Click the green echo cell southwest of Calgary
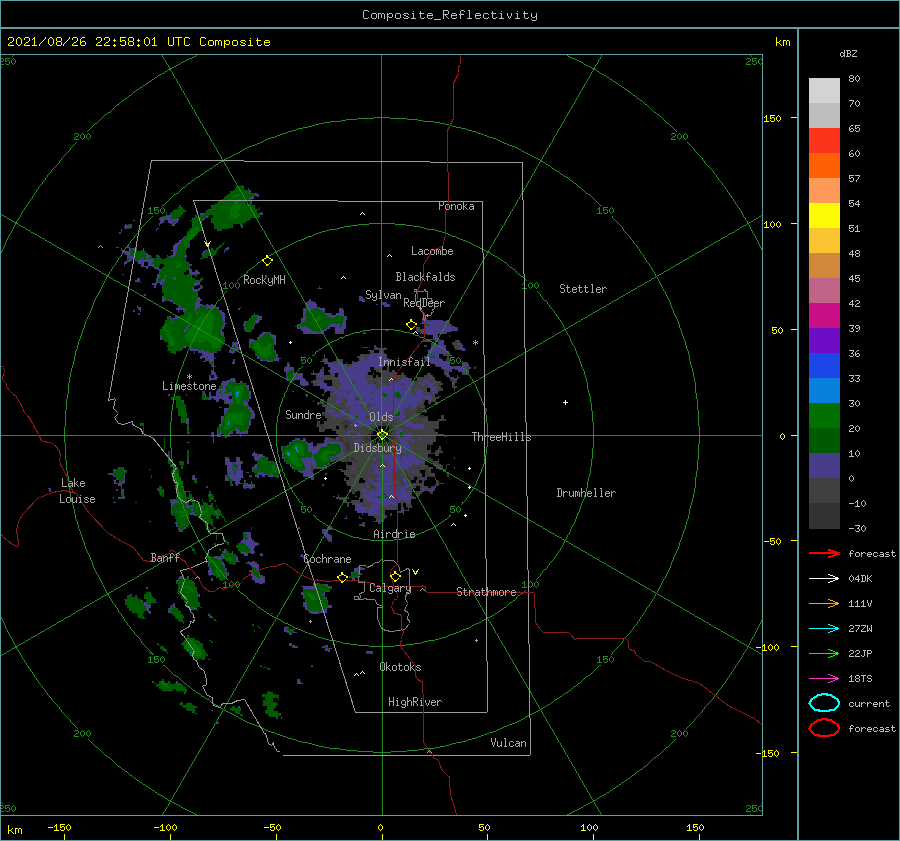The width and height of the screenshot is (900, 841). point(316,598)
